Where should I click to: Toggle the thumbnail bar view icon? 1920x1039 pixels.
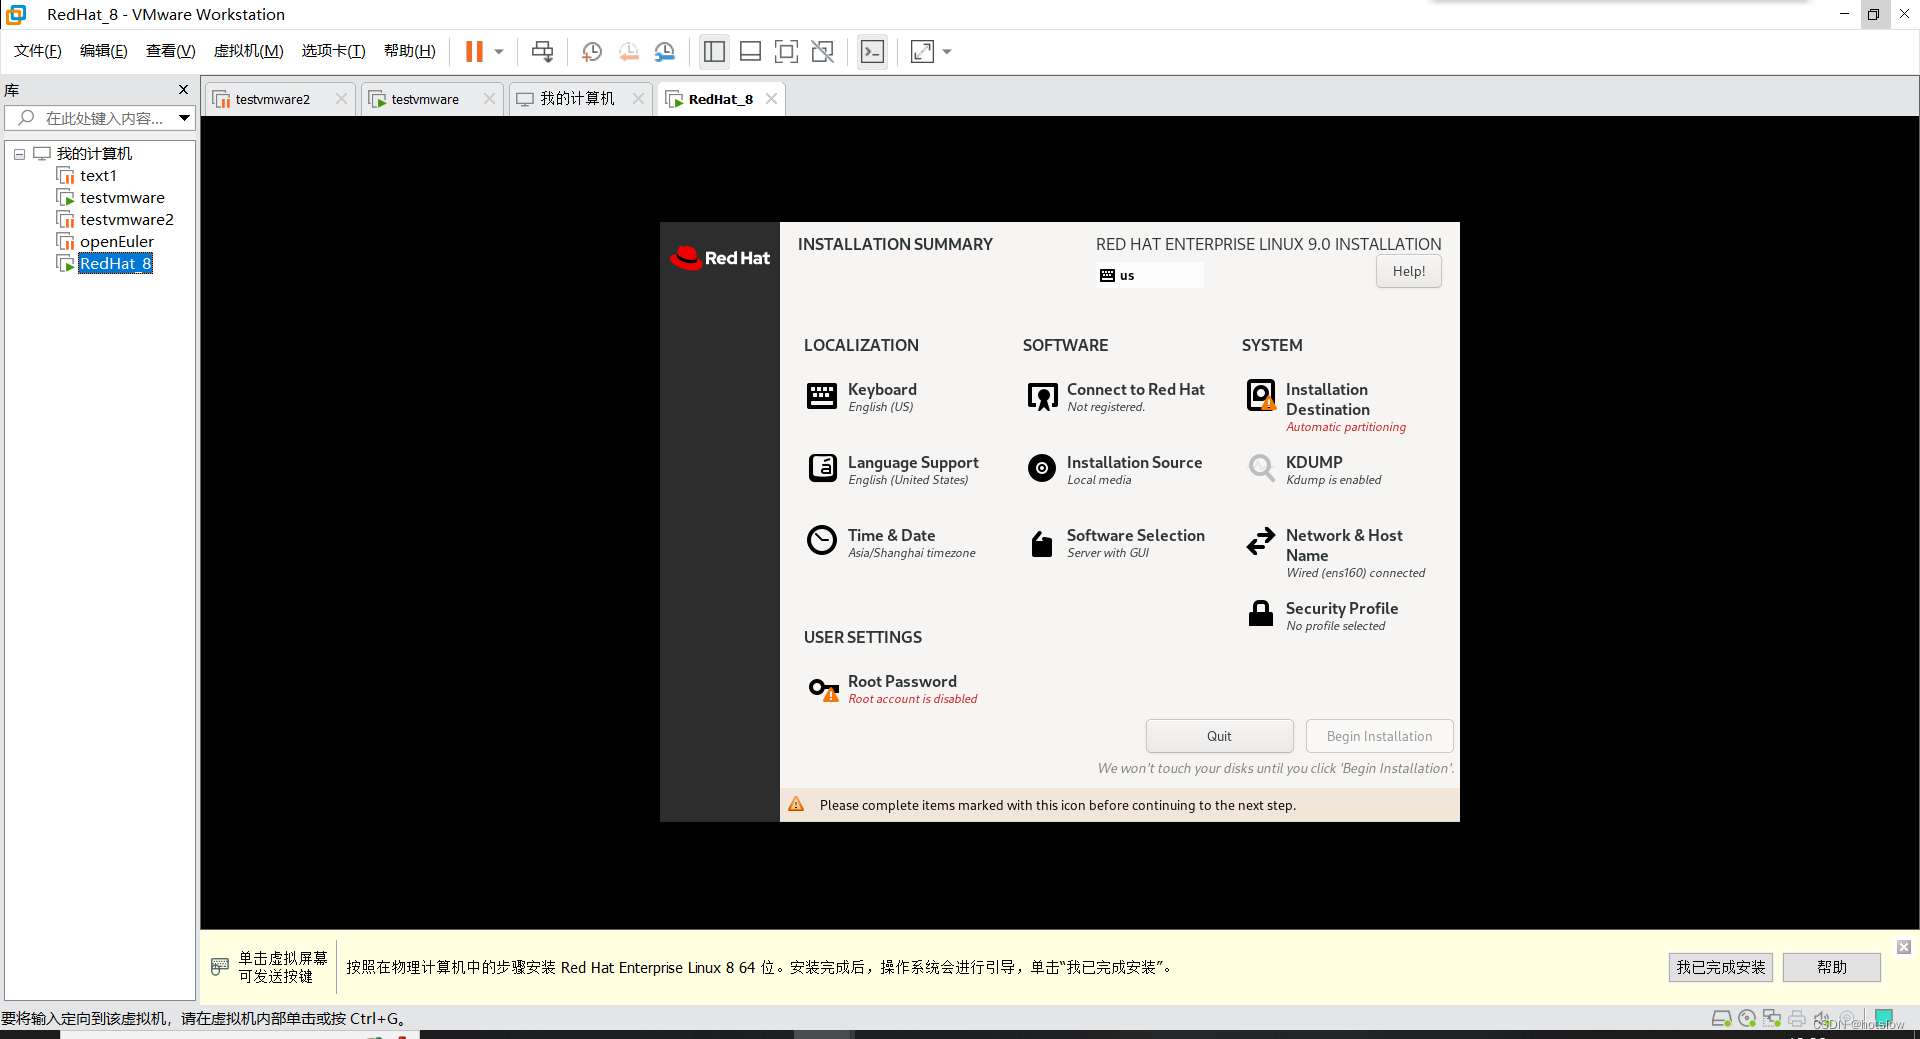[750, 51]
